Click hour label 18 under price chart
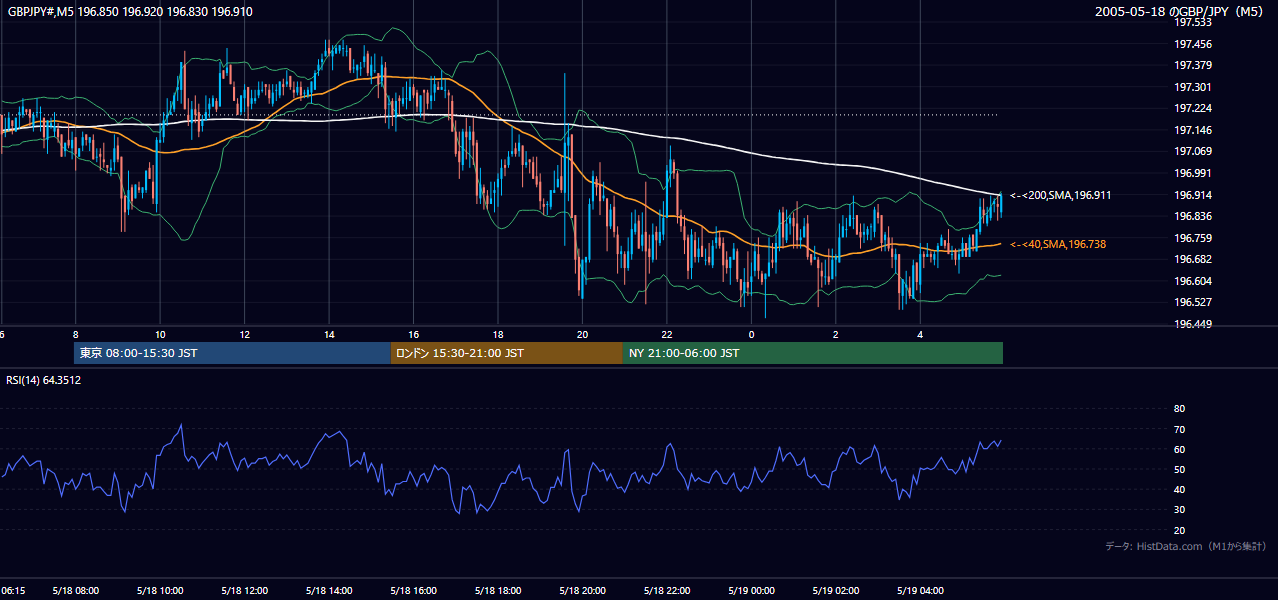Viewport: 1278px width, 600px height. click(498, 334)
